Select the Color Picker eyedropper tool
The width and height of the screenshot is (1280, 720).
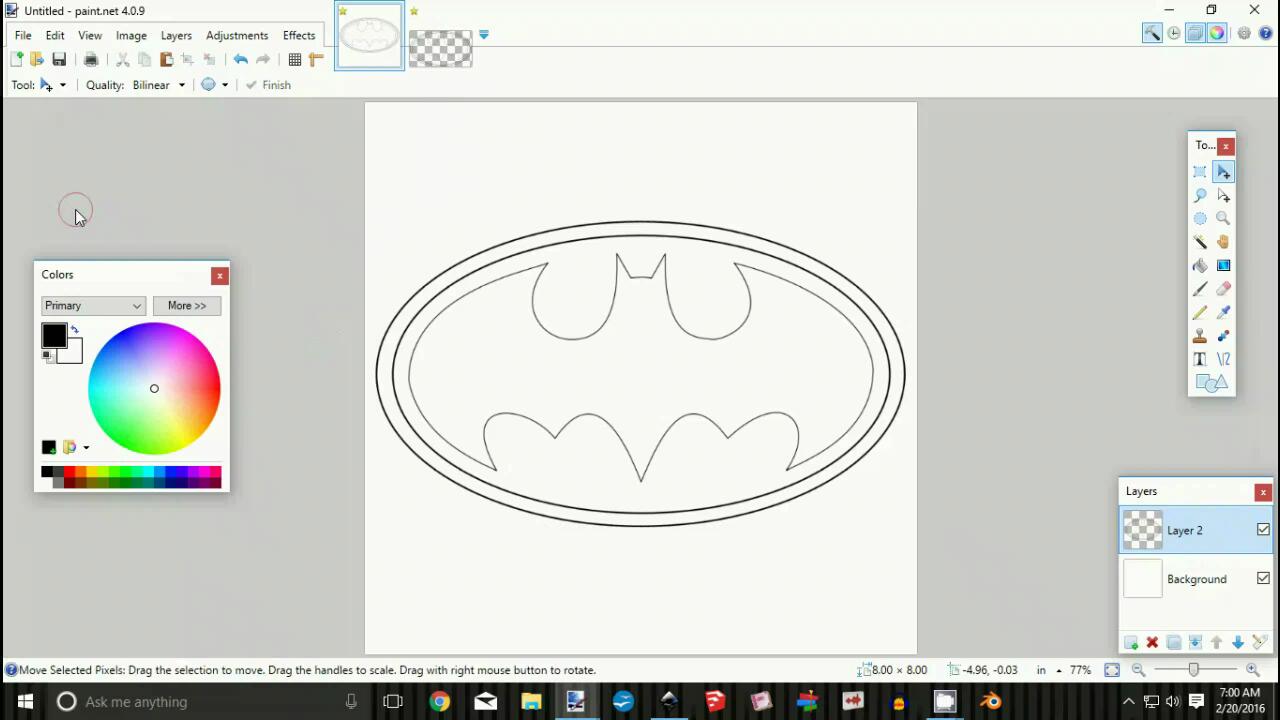(x=1224, y=313)
